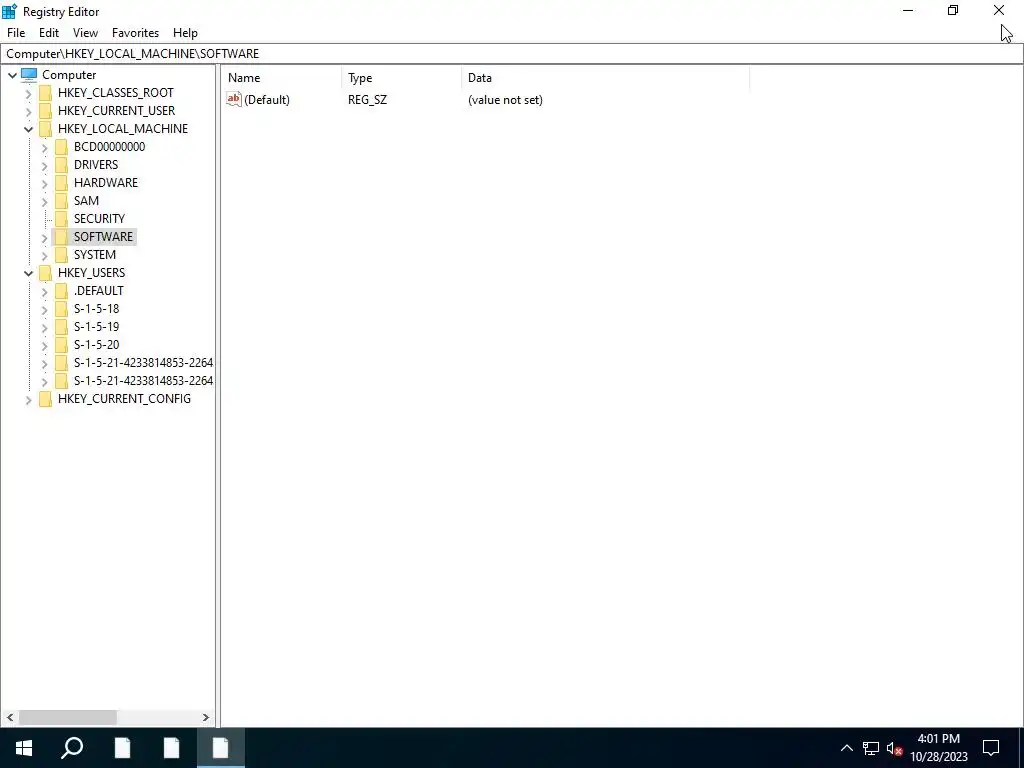The height and width of the screenshot is (768, 1024).
Task: Expand the HKEY_CURRENT_CONFIG chevron
Action: coord(28,400)
